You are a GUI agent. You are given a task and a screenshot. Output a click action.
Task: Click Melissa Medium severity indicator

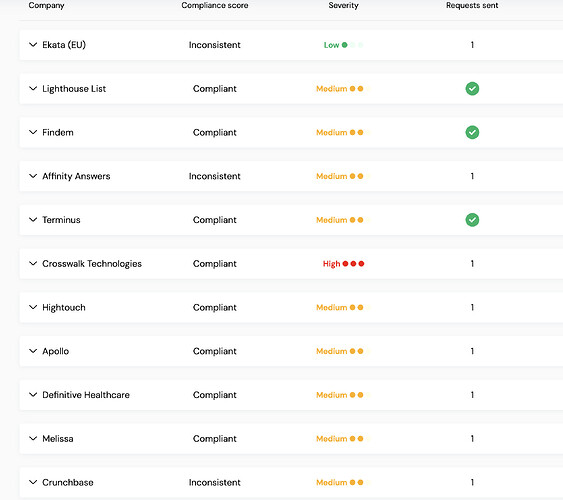click(x=343, y=439)
